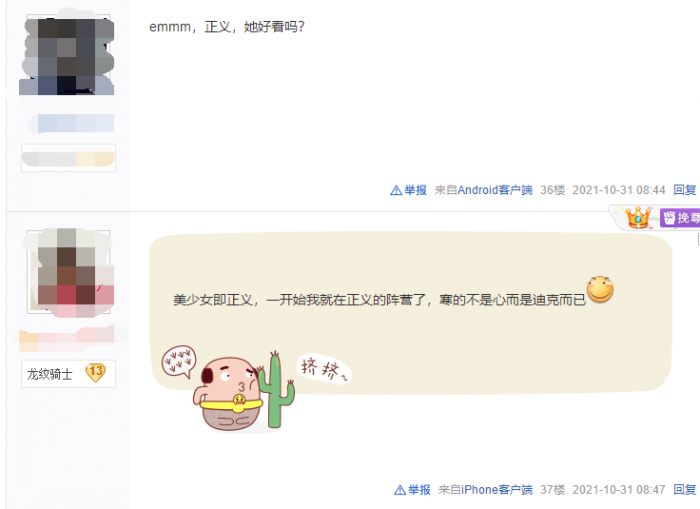This screenshot has height=509, width=700.
Task: Open the 来自Android客户端 link
Action: [483, 190]
